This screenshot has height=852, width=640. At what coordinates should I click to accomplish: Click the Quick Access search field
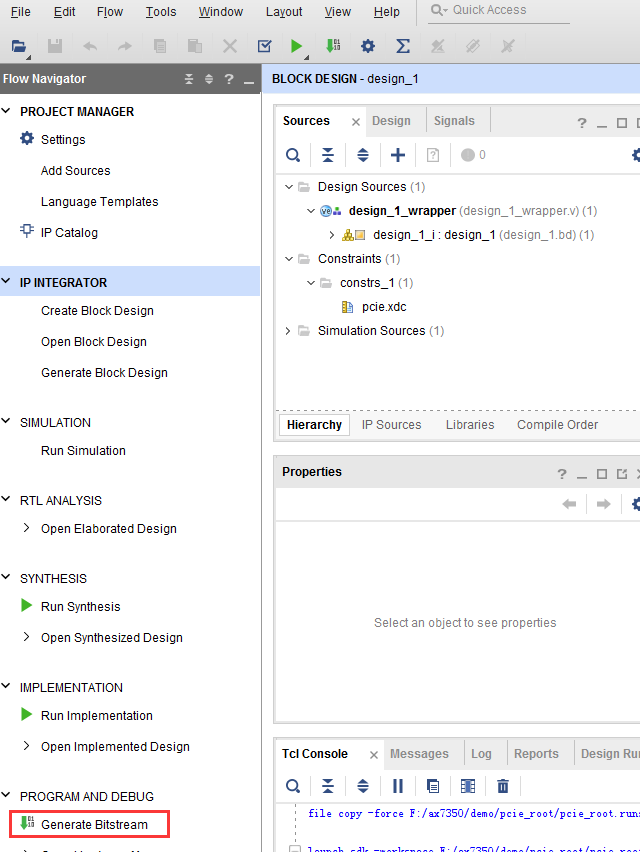(499, 10)
